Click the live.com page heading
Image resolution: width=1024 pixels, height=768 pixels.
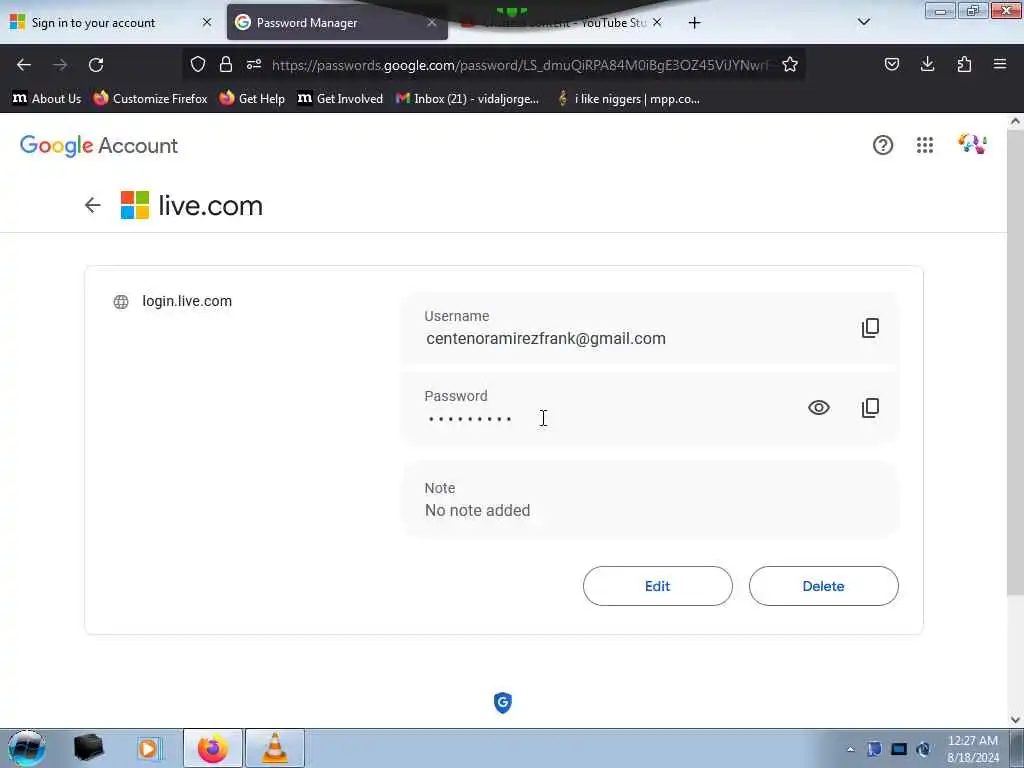[211, 206]
